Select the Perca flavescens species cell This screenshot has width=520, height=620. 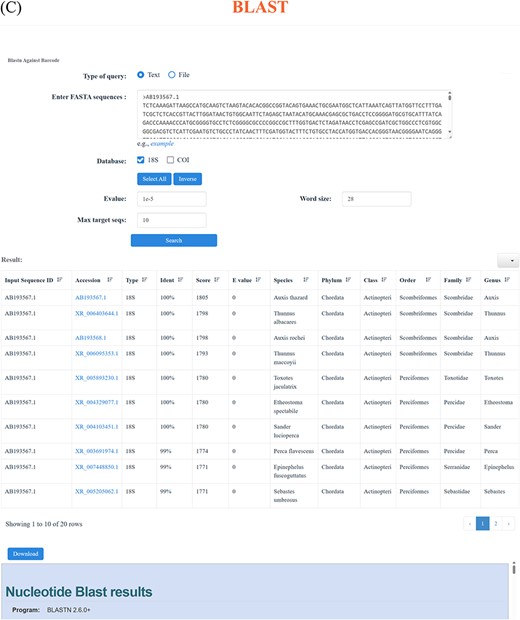[294, 451]
